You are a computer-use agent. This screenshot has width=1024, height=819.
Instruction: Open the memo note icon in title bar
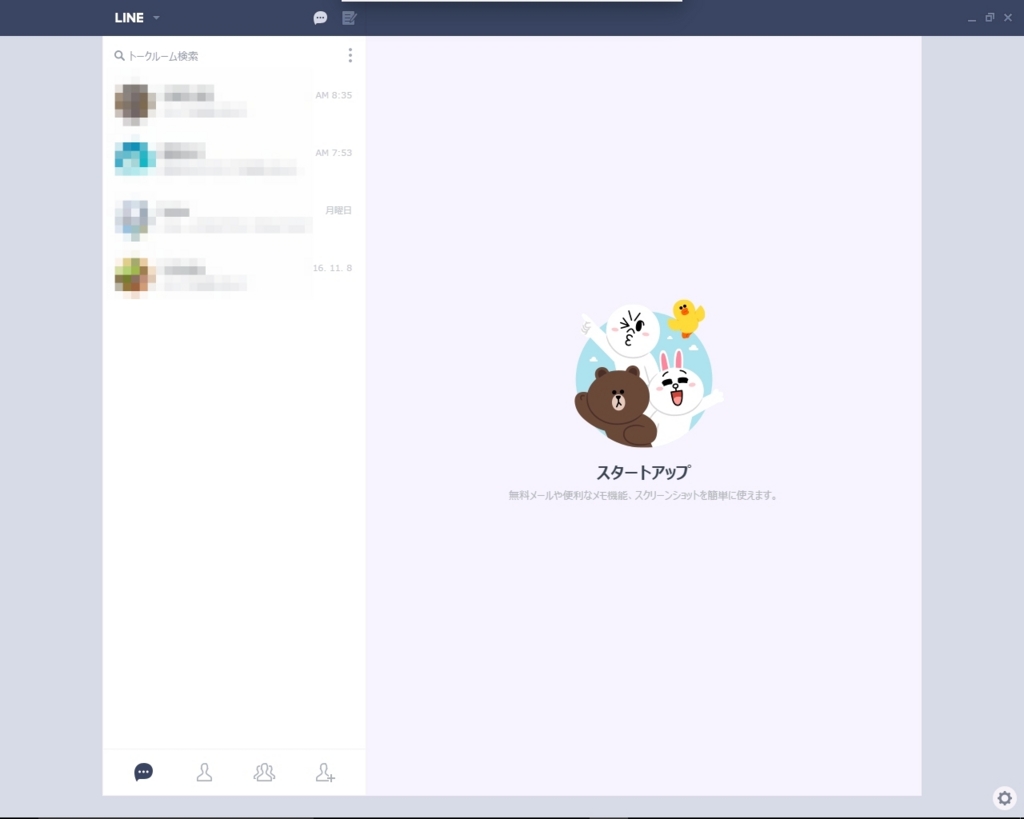[349, 18]
